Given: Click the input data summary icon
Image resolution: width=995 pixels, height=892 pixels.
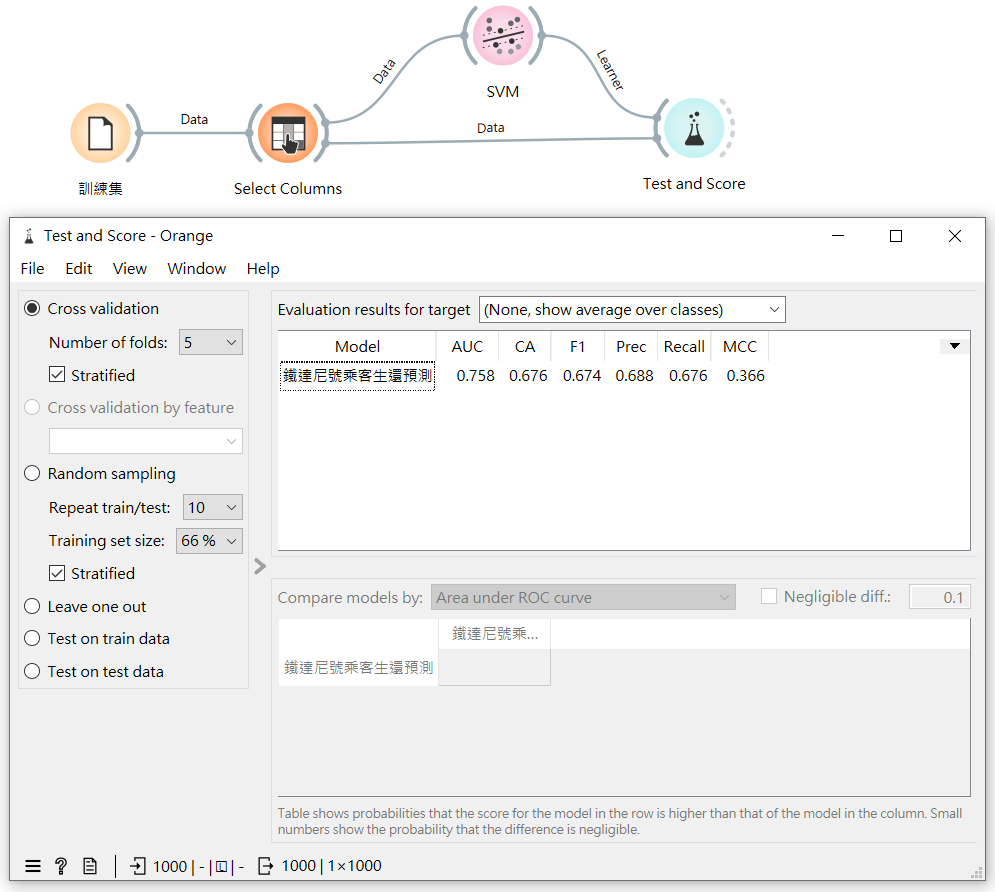Looking at the screenshot, I should coord(138,866).
